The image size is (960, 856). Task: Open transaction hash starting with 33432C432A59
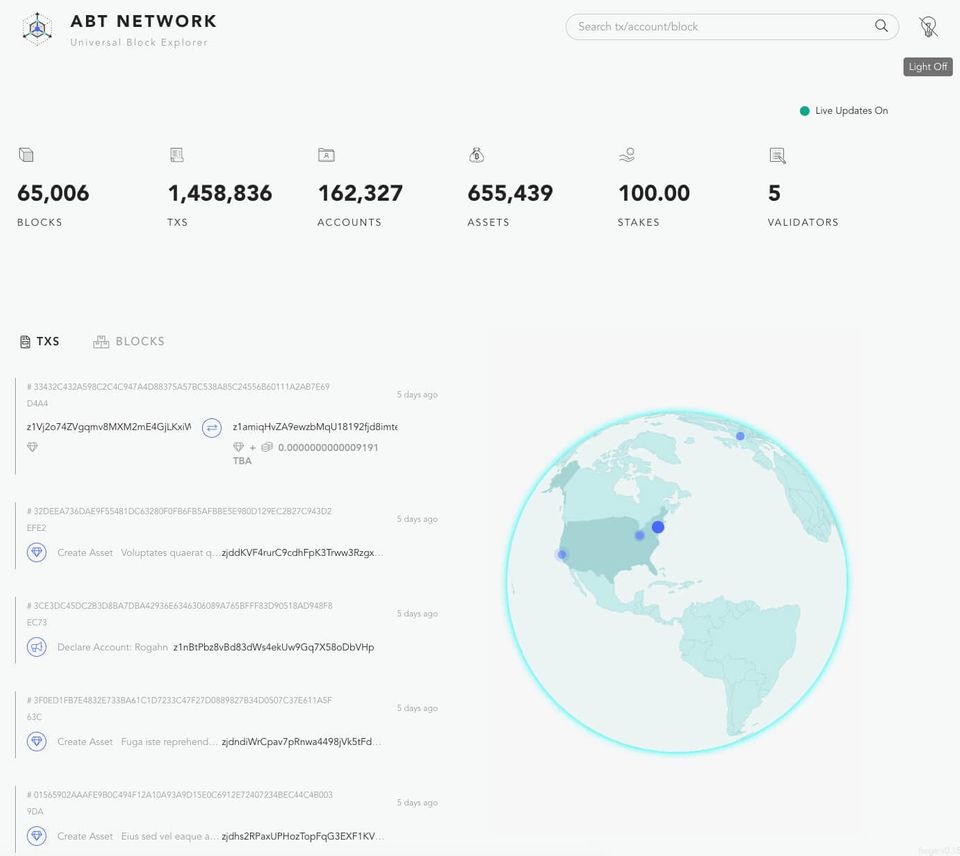[178, 387]
